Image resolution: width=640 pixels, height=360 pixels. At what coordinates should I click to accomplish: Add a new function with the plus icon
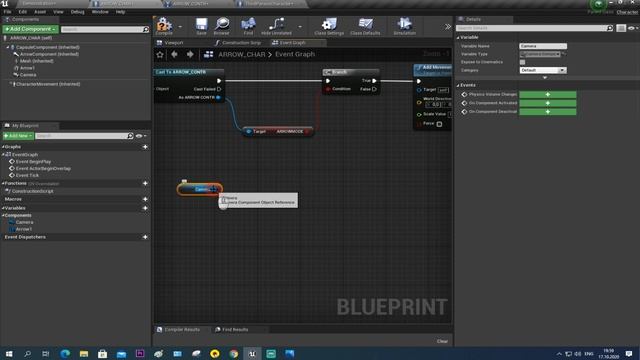coord(145,184)
